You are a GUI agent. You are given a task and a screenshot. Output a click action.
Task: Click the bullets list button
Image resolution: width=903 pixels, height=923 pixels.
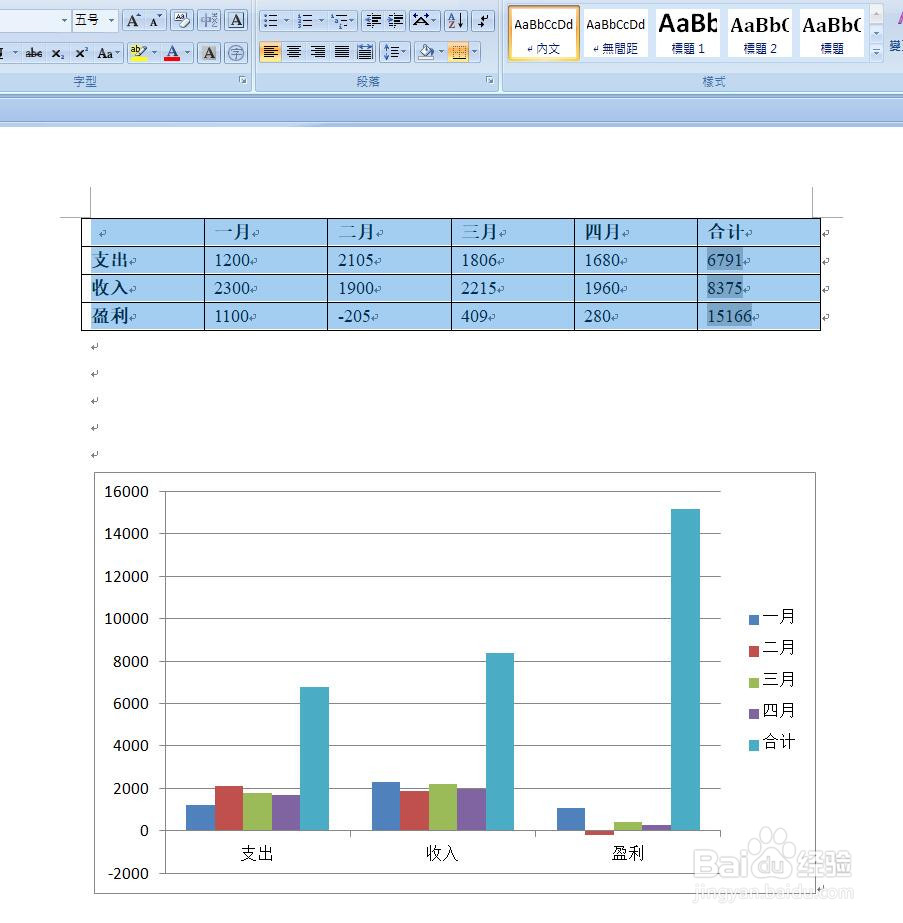coord(270,21)
